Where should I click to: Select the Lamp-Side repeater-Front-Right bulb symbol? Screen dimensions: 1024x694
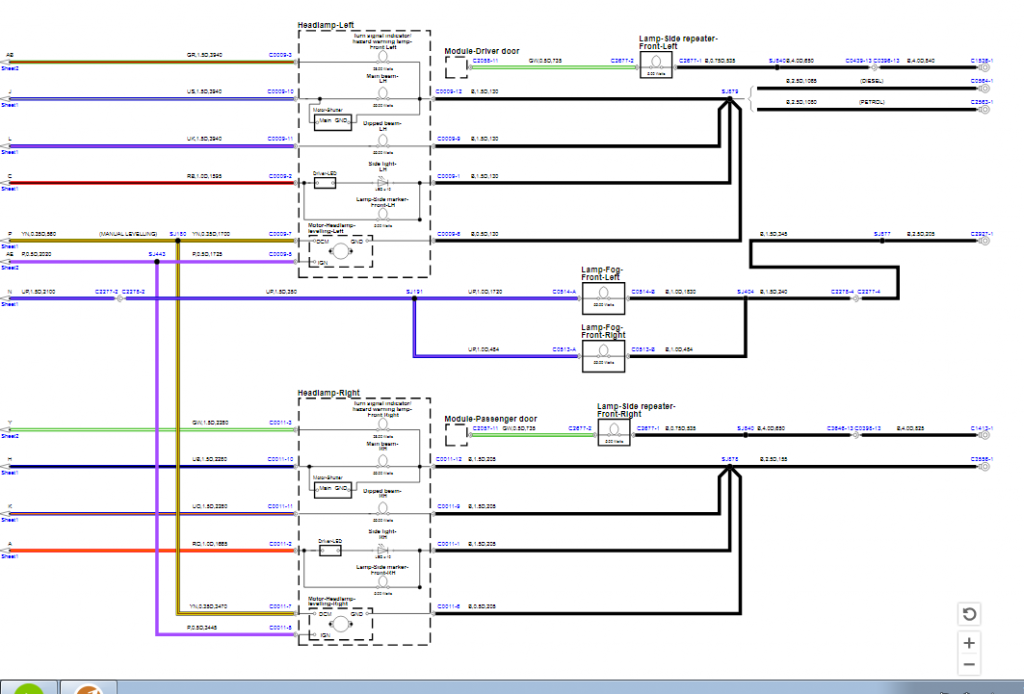click(x=614, y=430)
